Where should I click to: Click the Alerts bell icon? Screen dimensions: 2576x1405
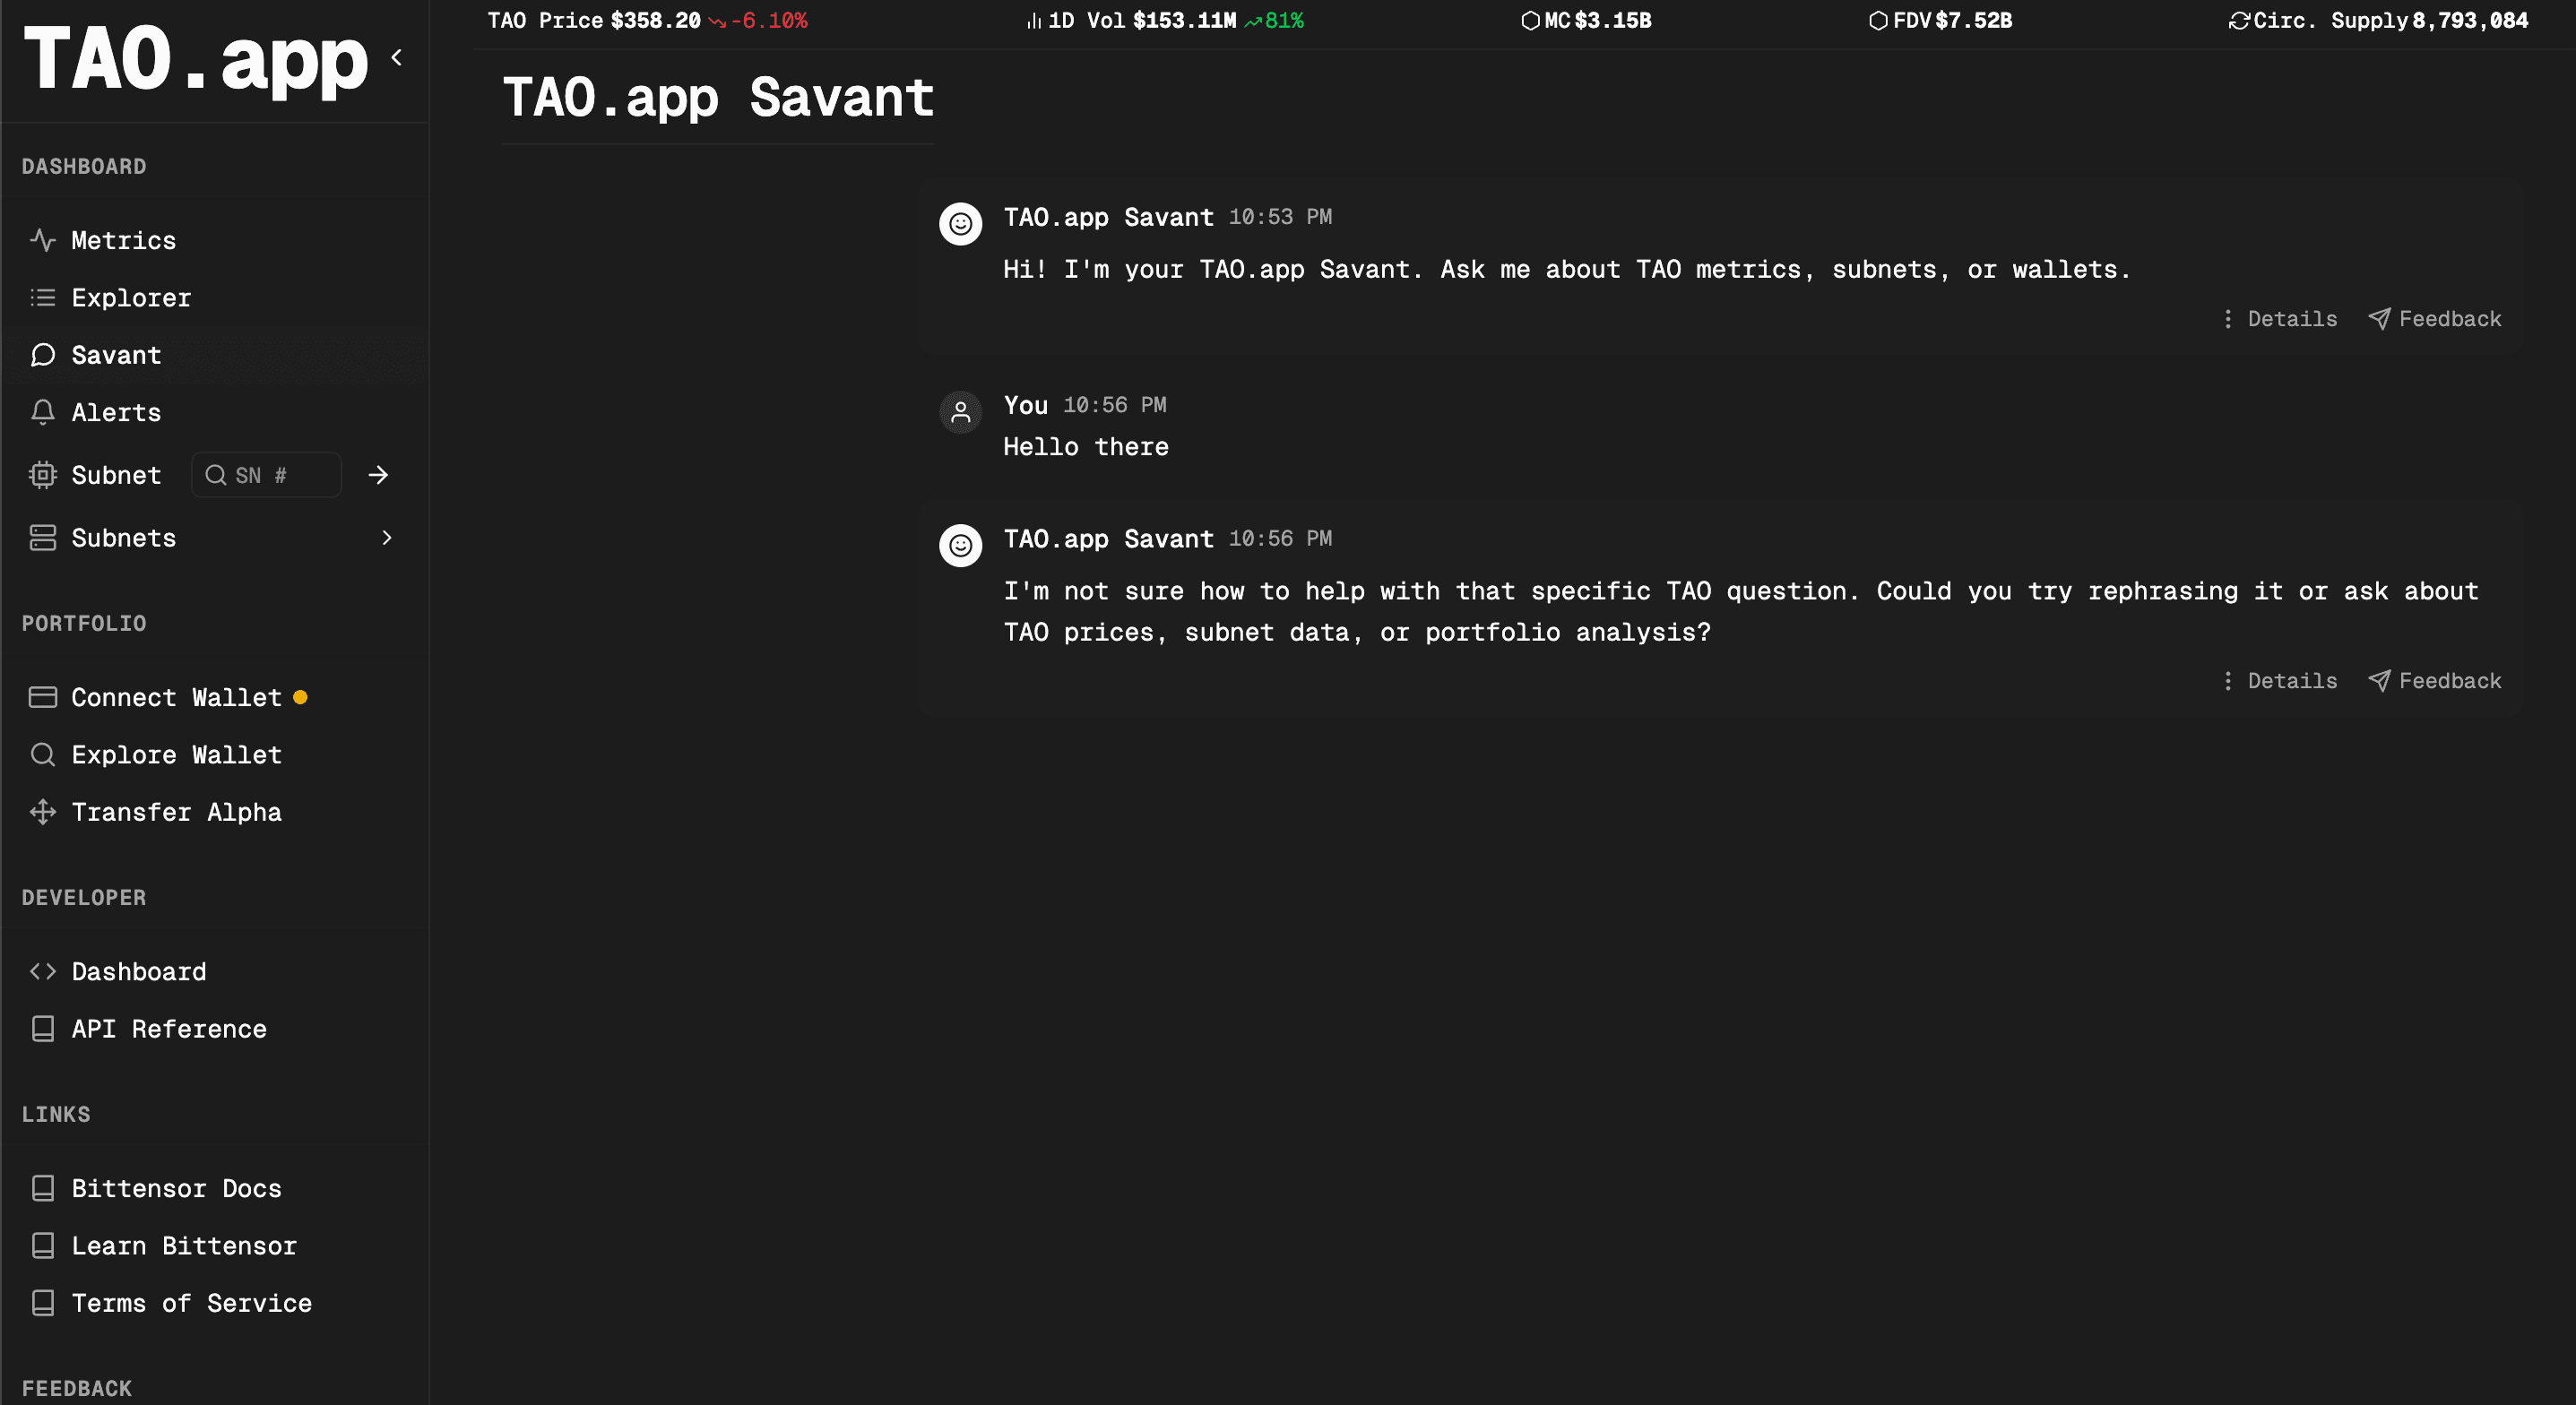pos(42,412)
